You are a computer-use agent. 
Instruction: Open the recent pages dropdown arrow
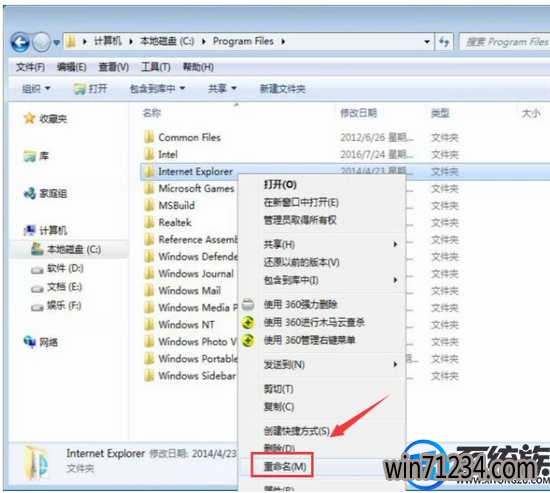coord(56,42)
